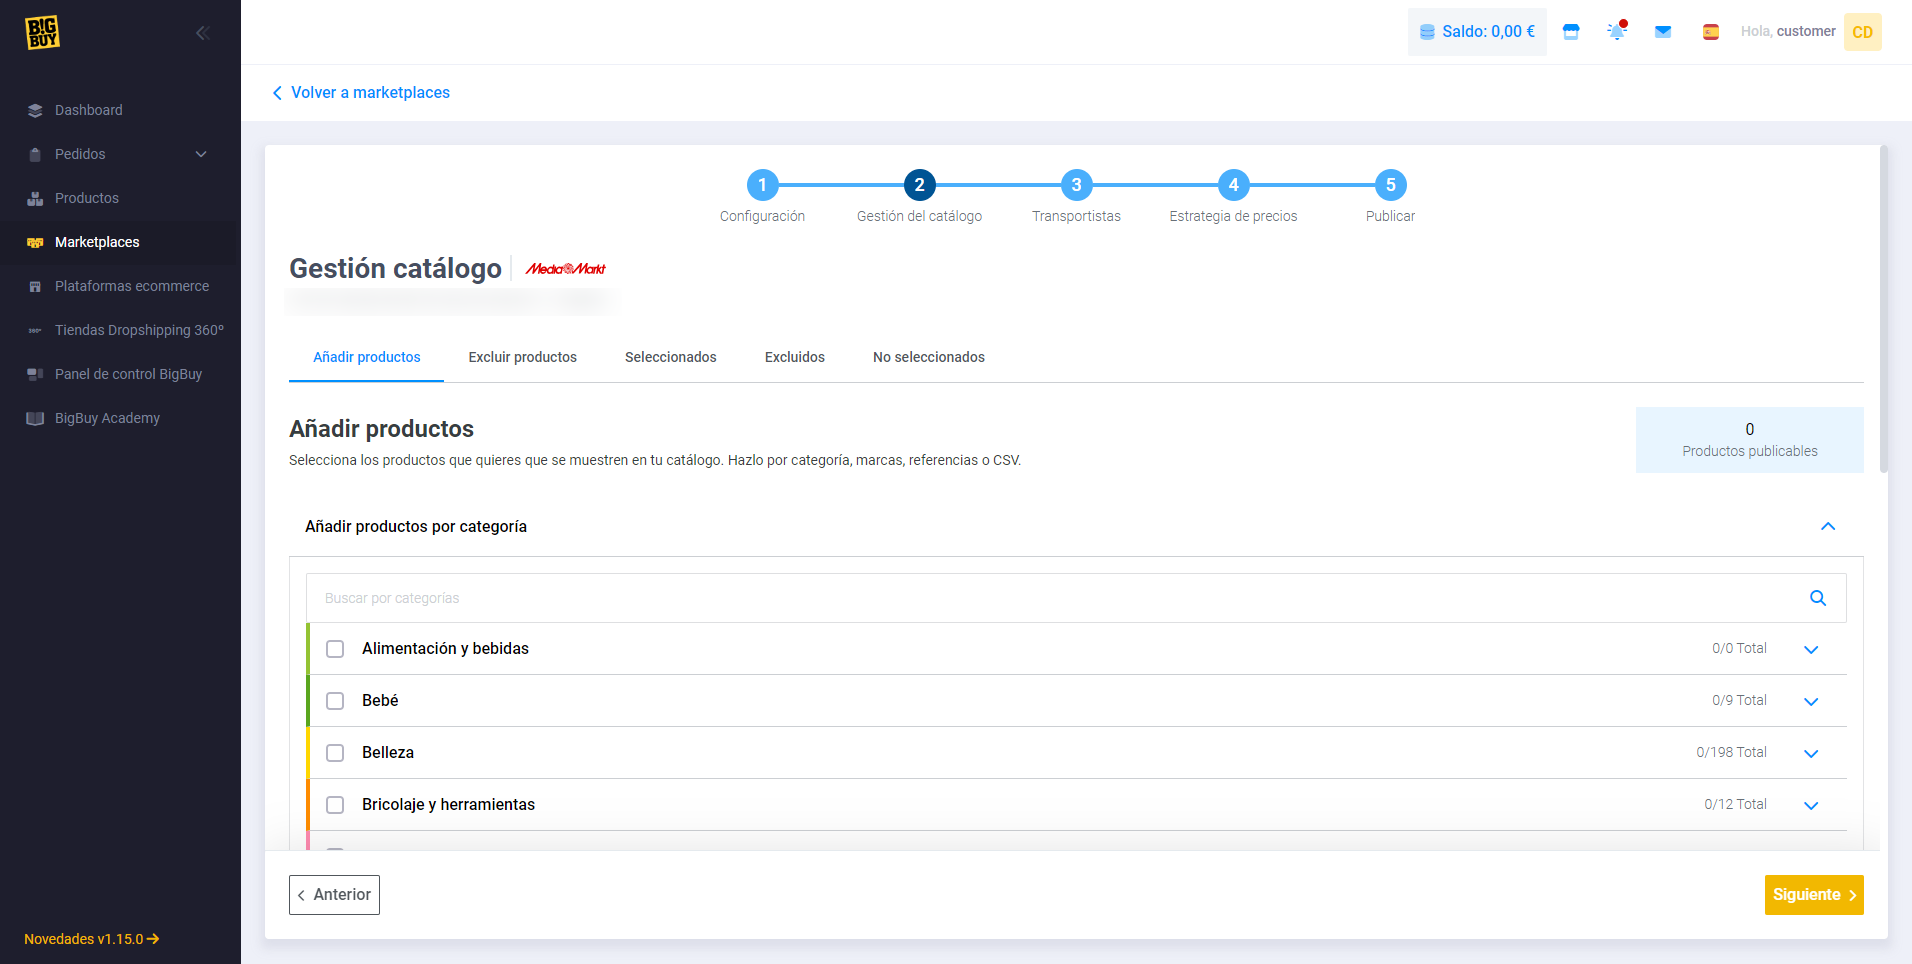Tick the Bebé category checkbox
Viewport: 1912px width, 964px height.
[335, 701]
